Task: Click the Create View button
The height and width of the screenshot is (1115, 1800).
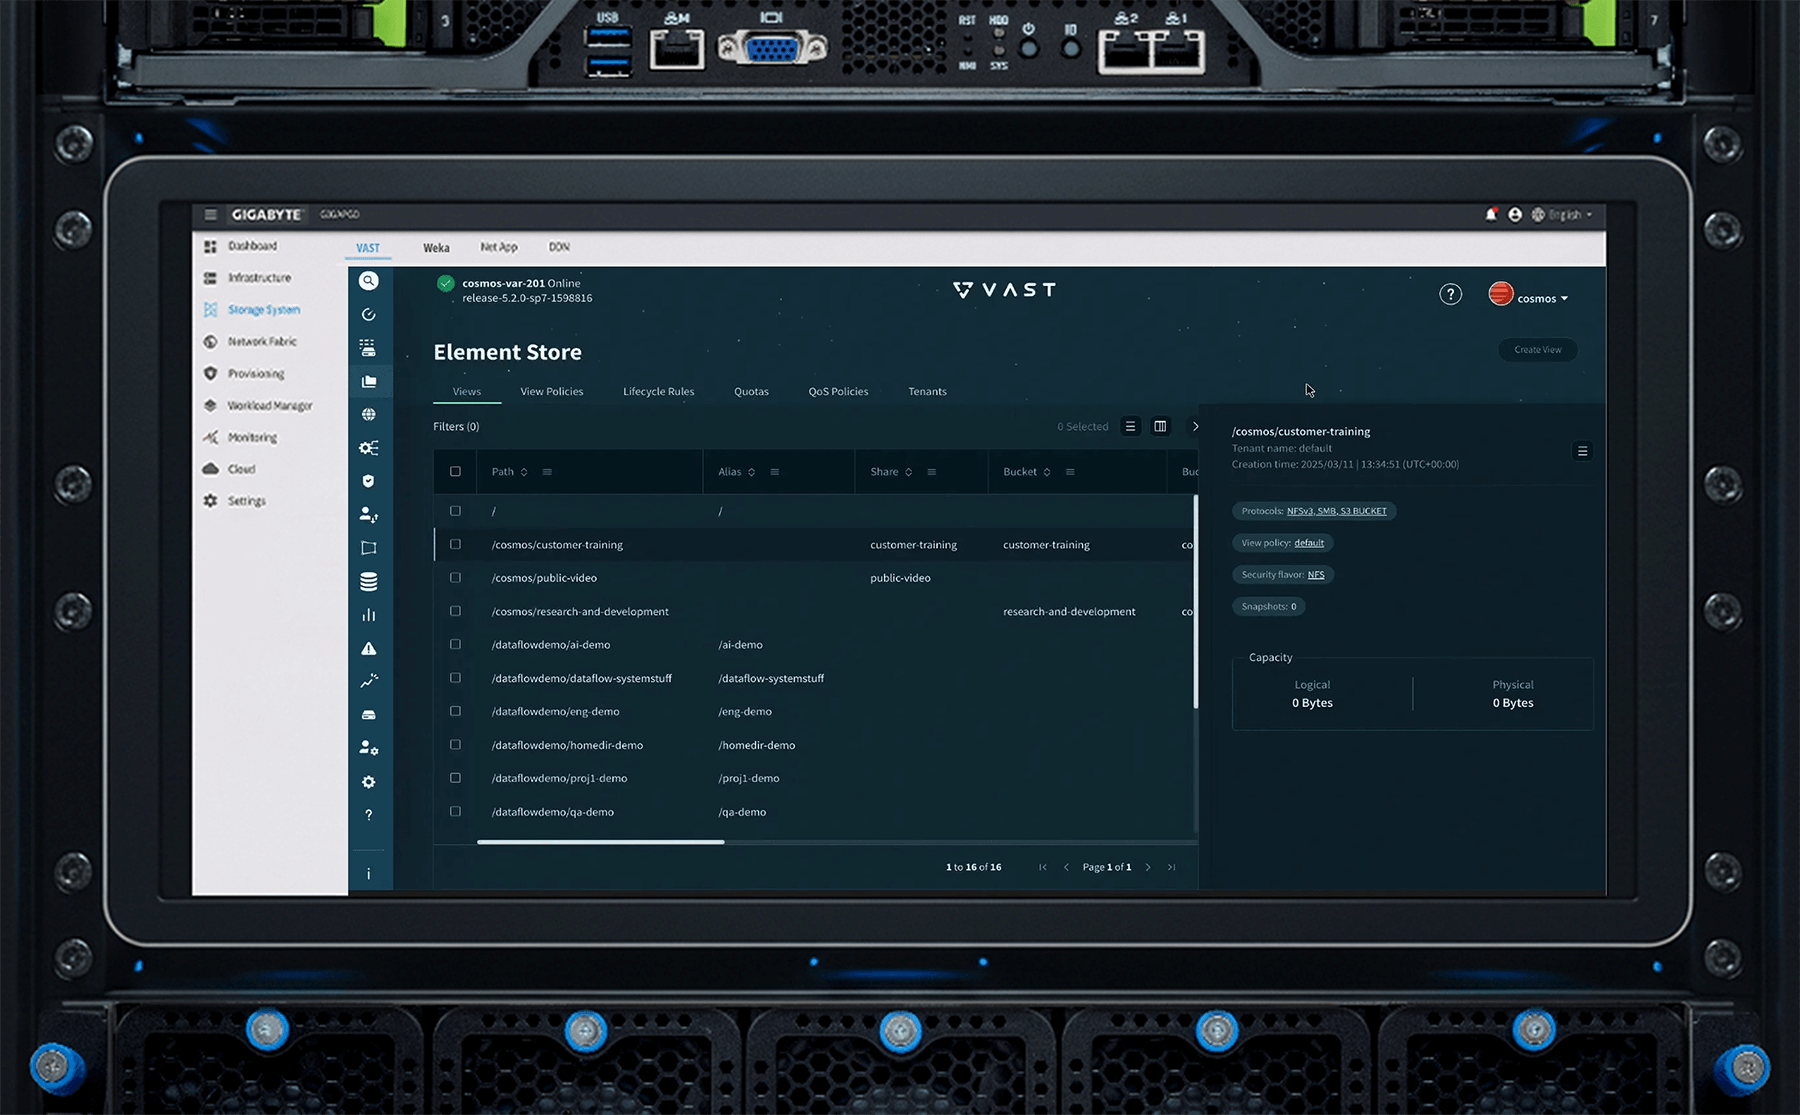Action: (1537, 350)
